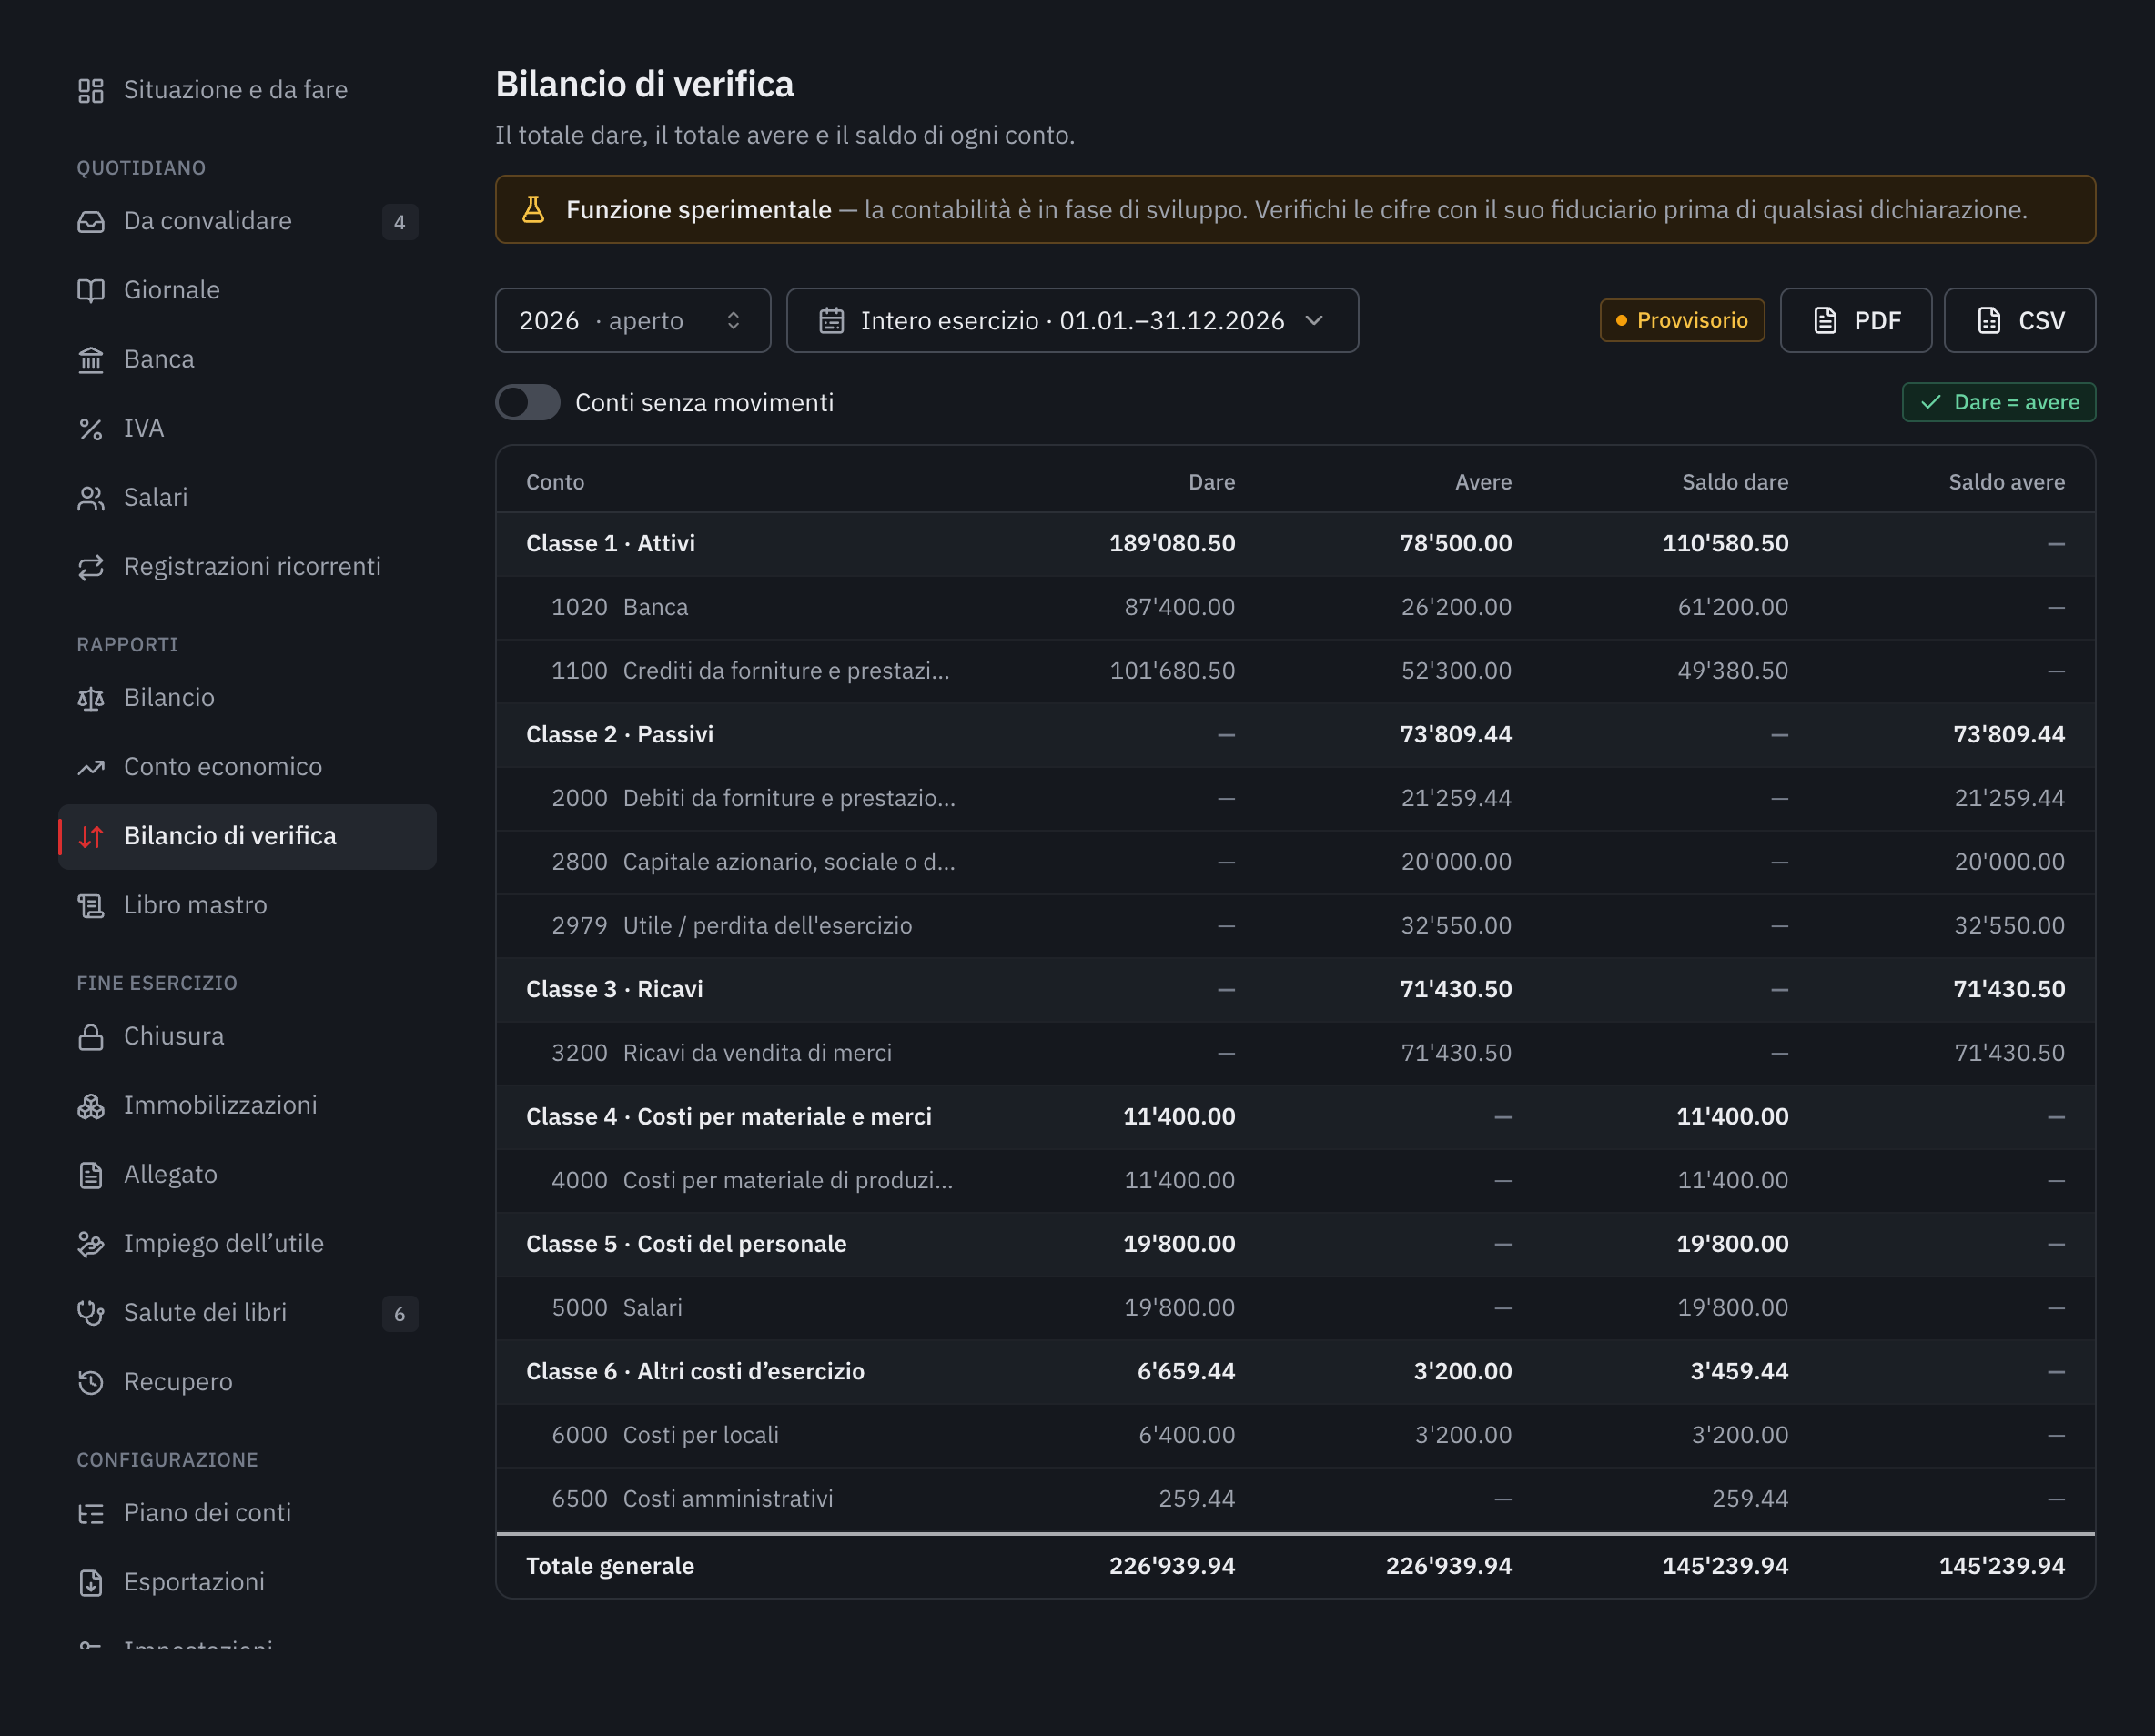Click the Allegato document icon

click(91, 1175)
